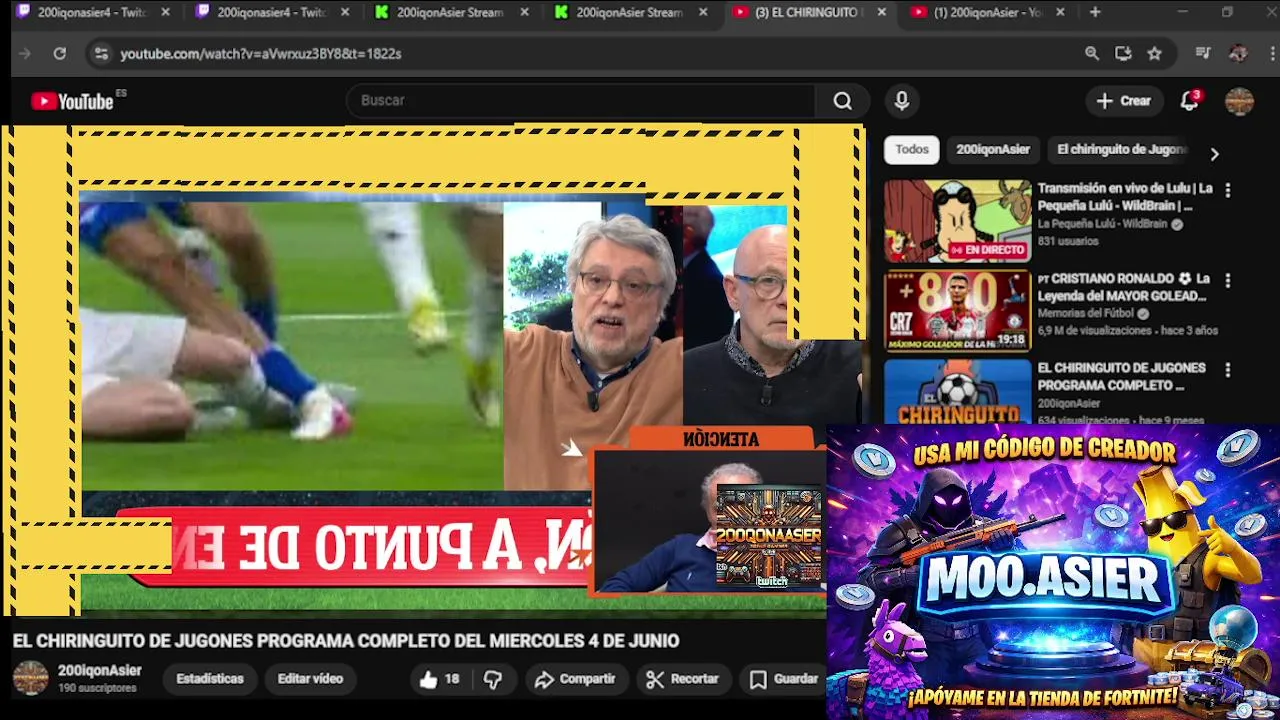Open Transmisión en vivo de Lulu title

[x=1125, y=197]
